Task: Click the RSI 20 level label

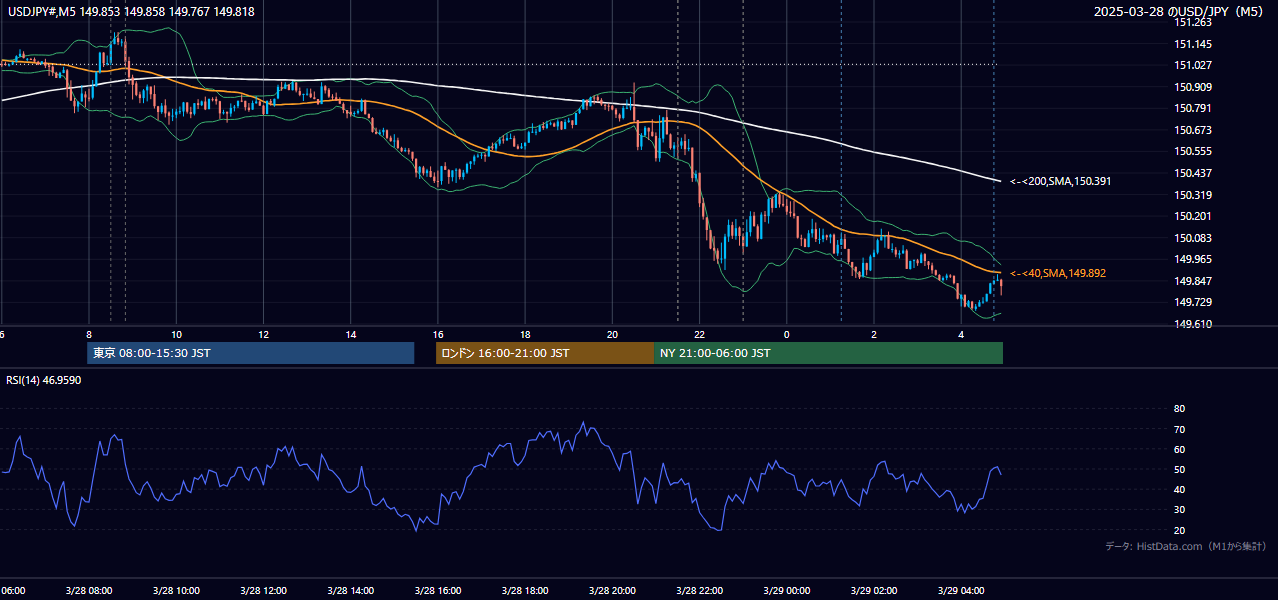Action: coord(1180,530)
